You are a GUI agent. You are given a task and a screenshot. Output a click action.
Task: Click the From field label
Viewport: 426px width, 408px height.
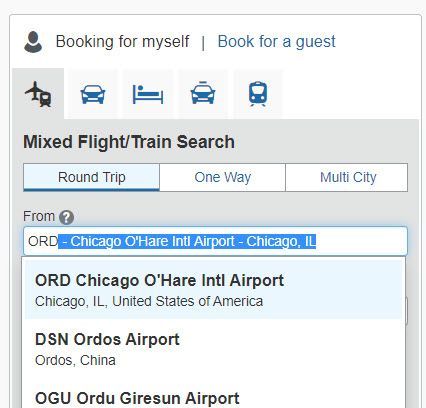(x=39, y=216)
